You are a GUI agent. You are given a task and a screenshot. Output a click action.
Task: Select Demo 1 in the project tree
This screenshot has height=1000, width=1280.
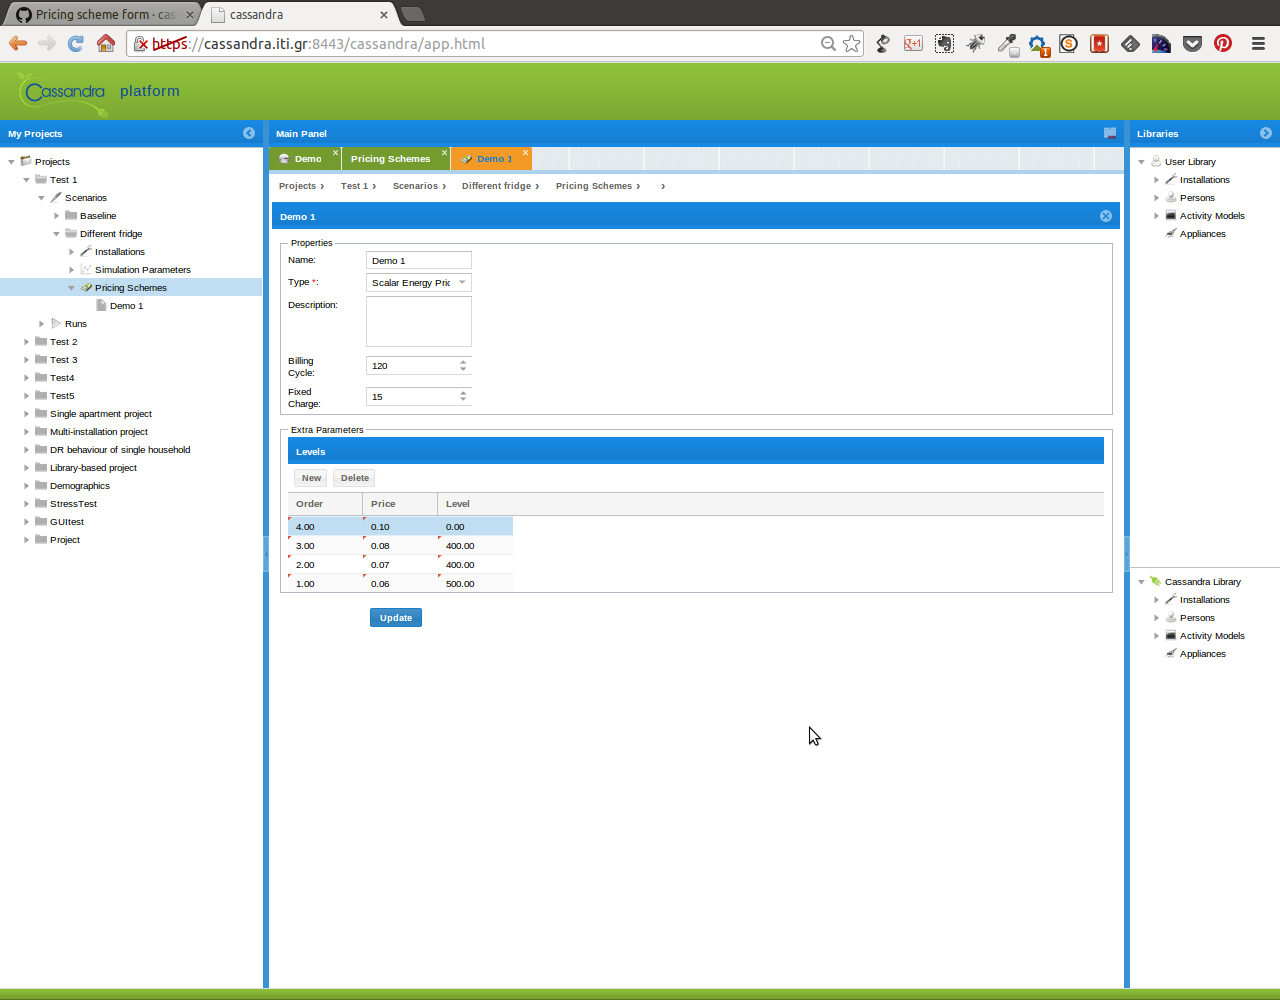point(126,306)
